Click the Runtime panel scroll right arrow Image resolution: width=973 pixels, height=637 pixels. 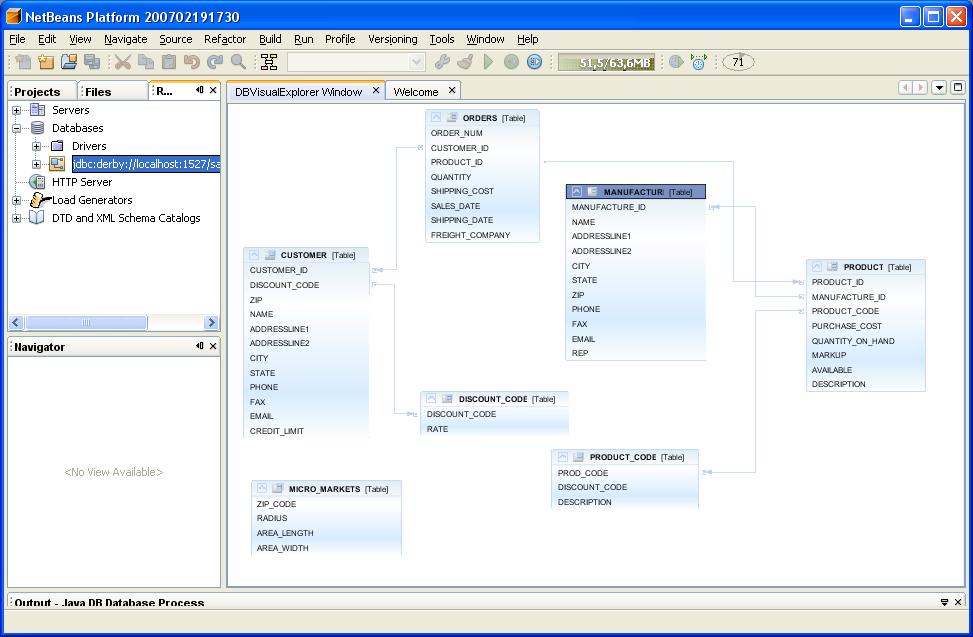pyautogui.click(x=211, y=323)
